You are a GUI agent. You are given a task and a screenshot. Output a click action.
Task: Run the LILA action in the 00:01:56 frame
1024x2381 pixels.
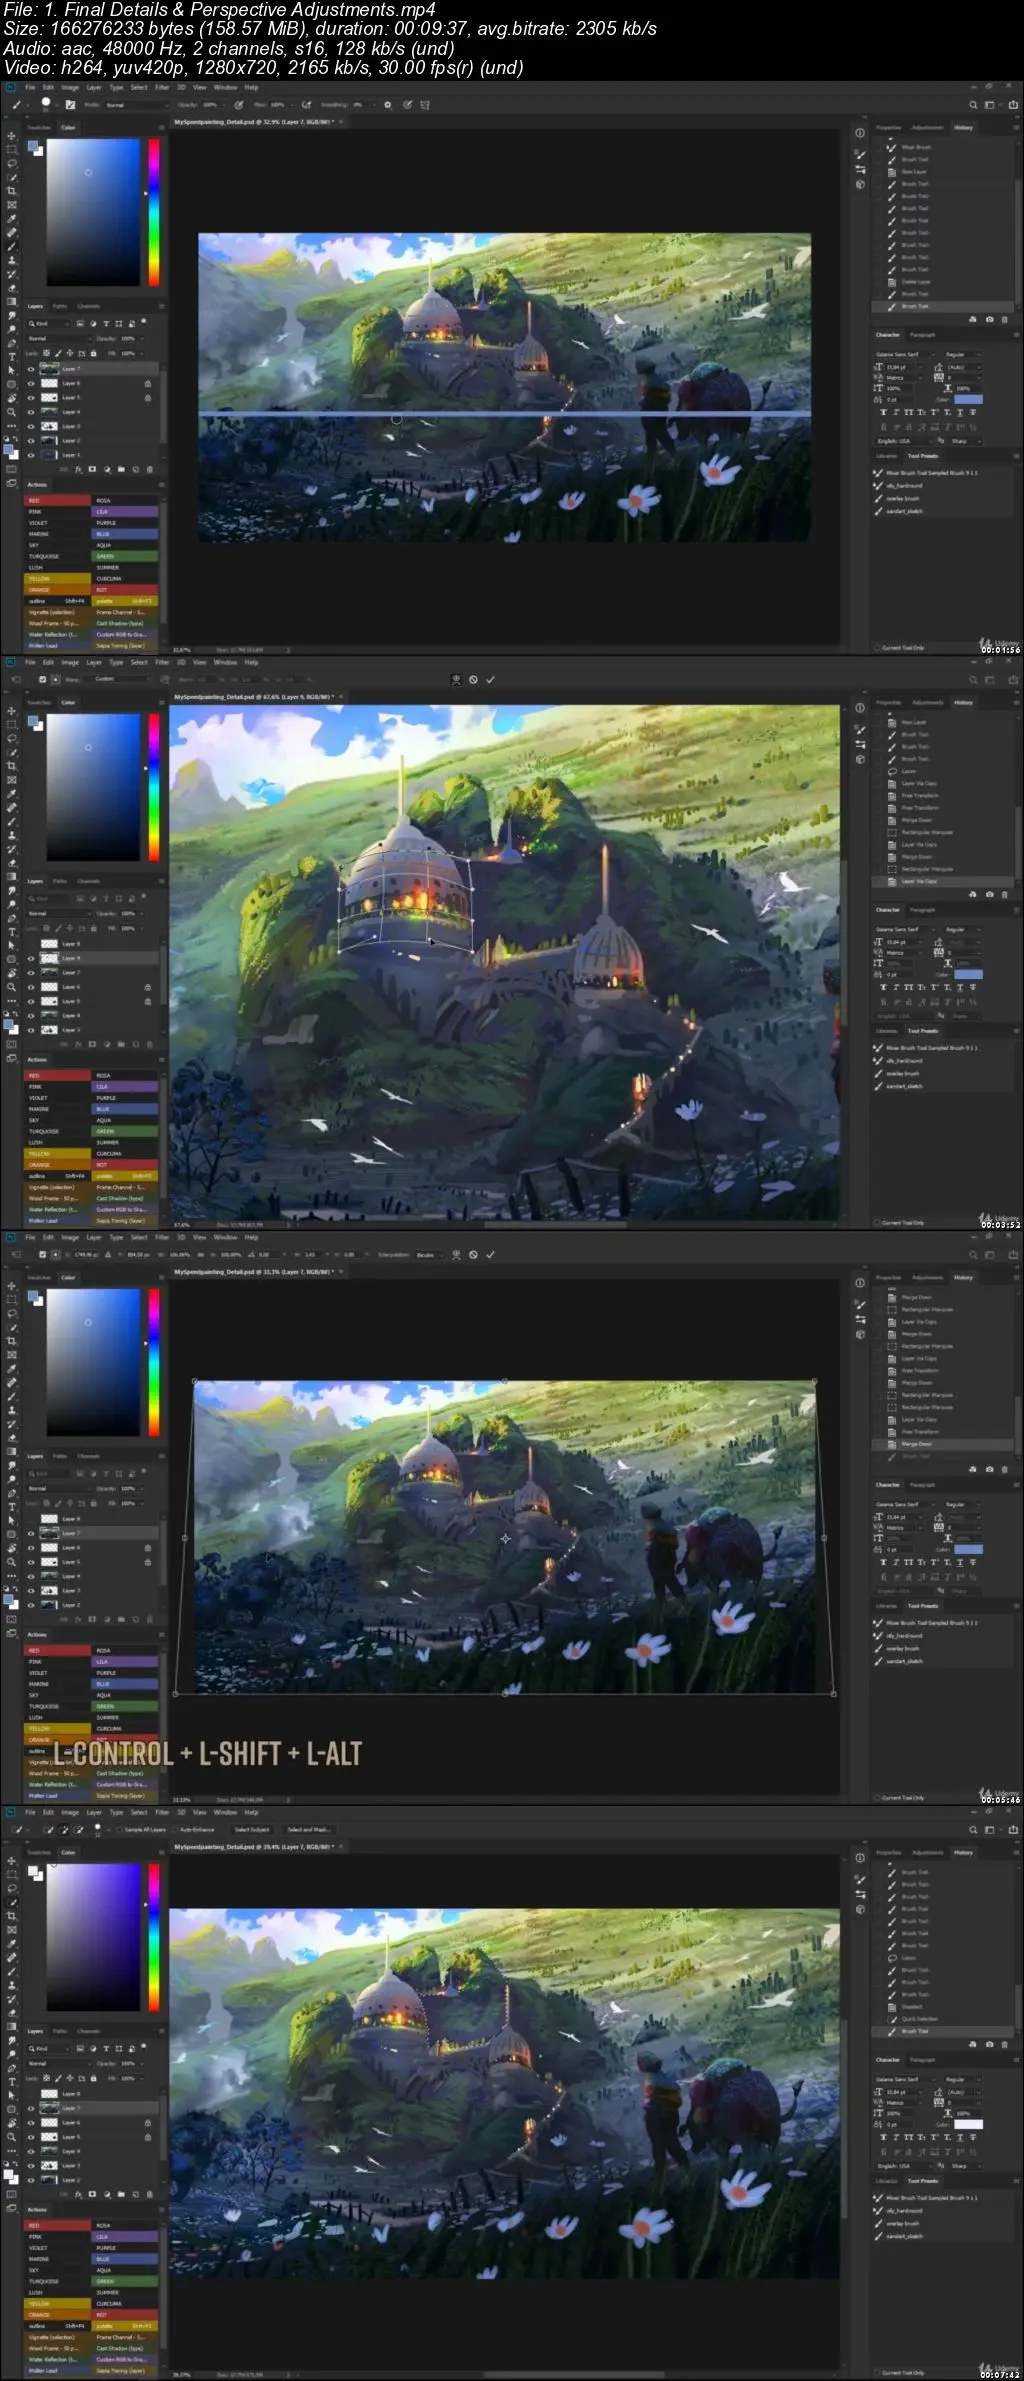125,511
